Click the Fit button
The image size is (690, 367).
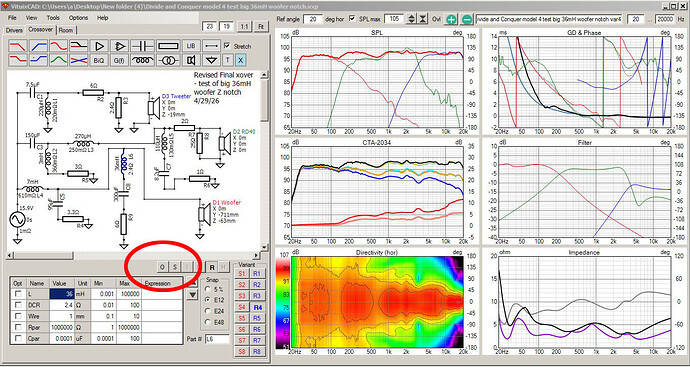[261, 27]
